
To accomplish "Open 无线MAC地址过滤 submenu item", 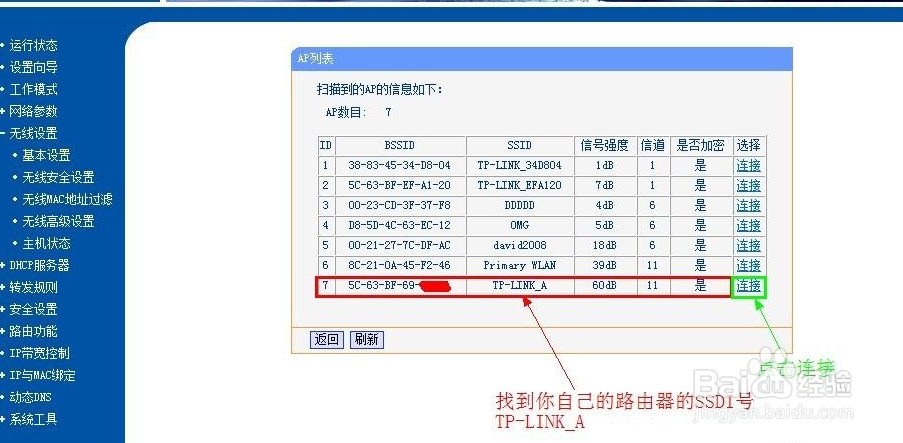I will [67, 199].
